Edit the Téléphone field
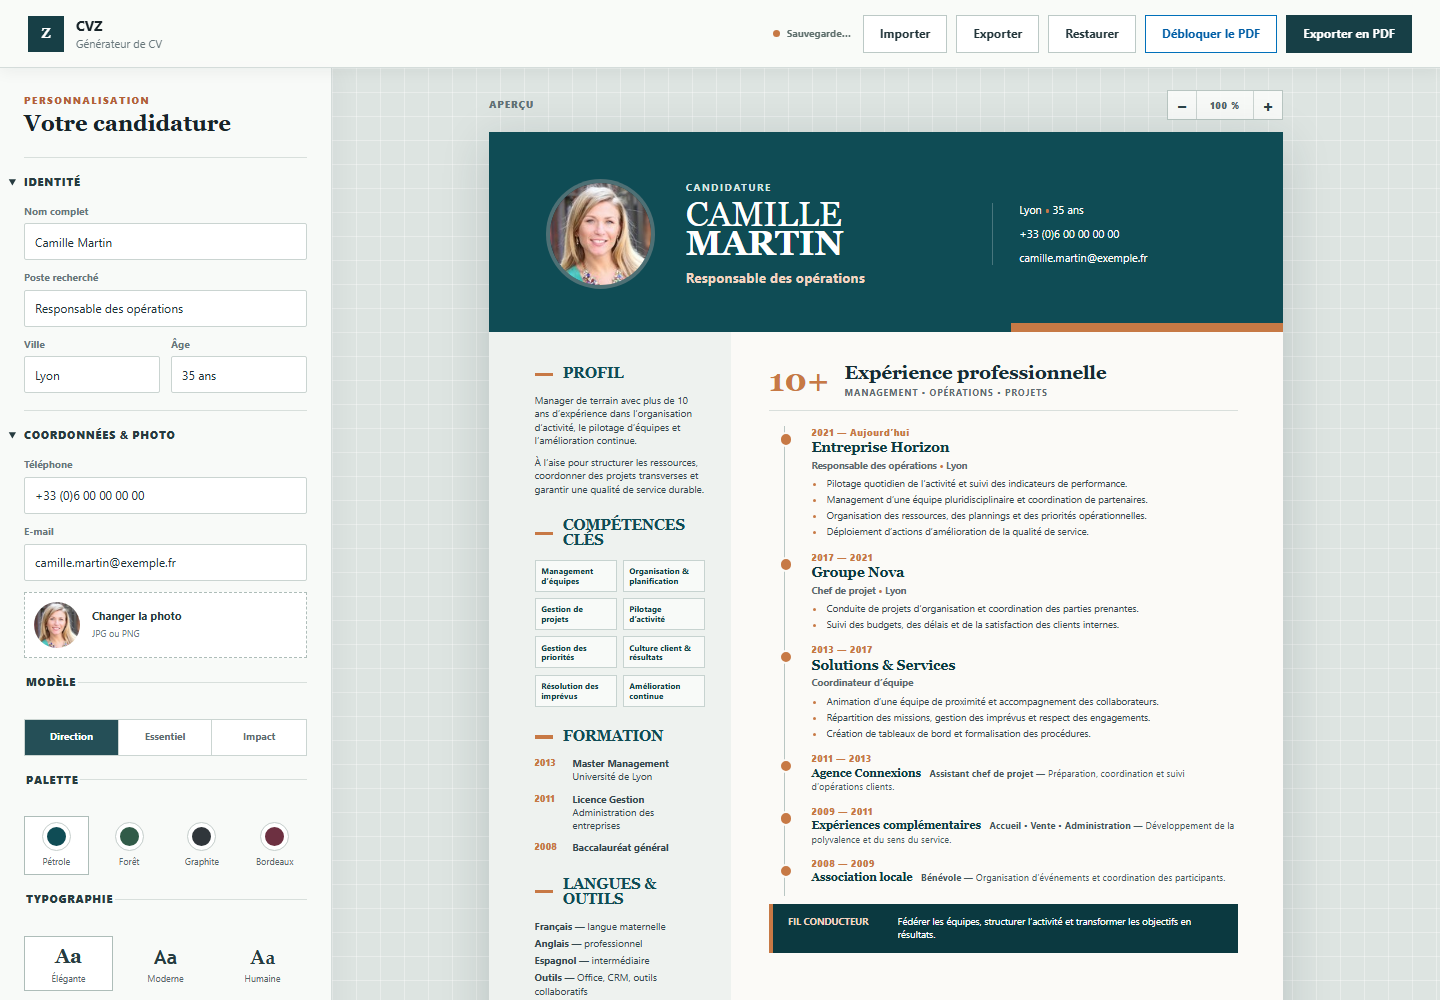The width and height of the screenshot is (1440, 1000). tap(165, 495)
